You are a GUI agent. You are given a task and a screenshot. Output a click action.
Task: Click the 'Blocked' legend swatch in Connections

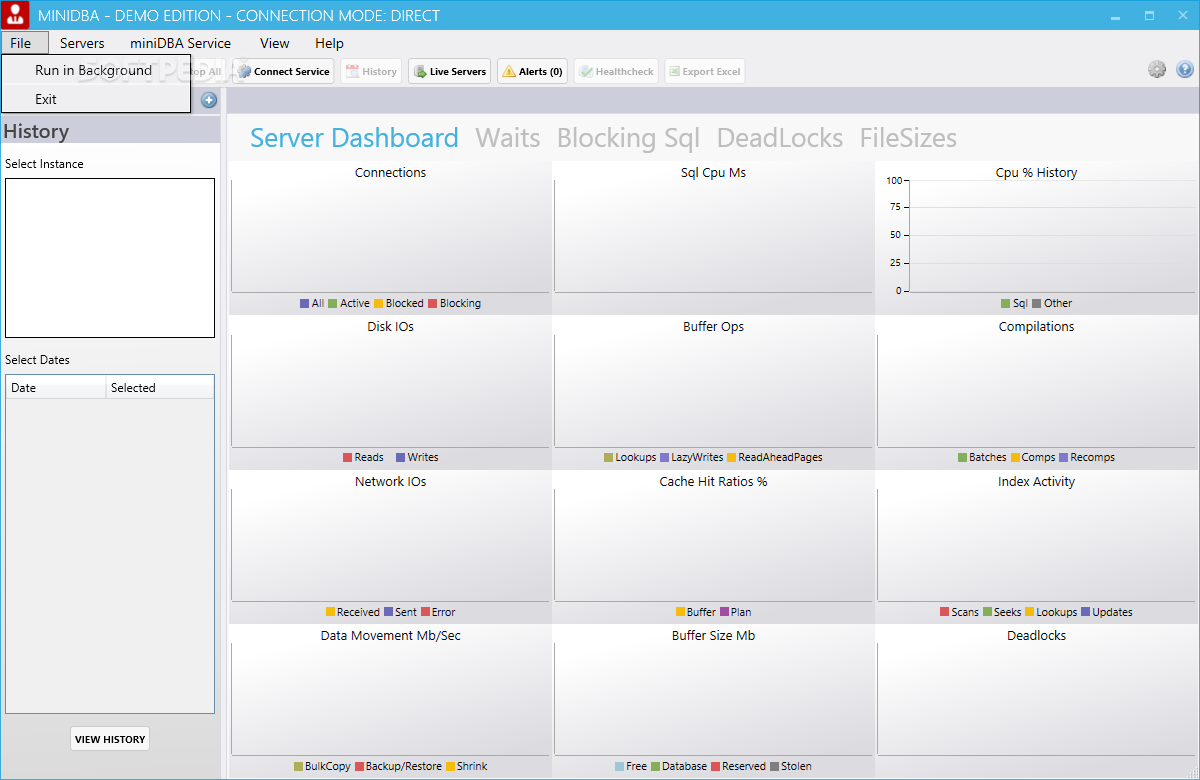[x=378, y=303]
